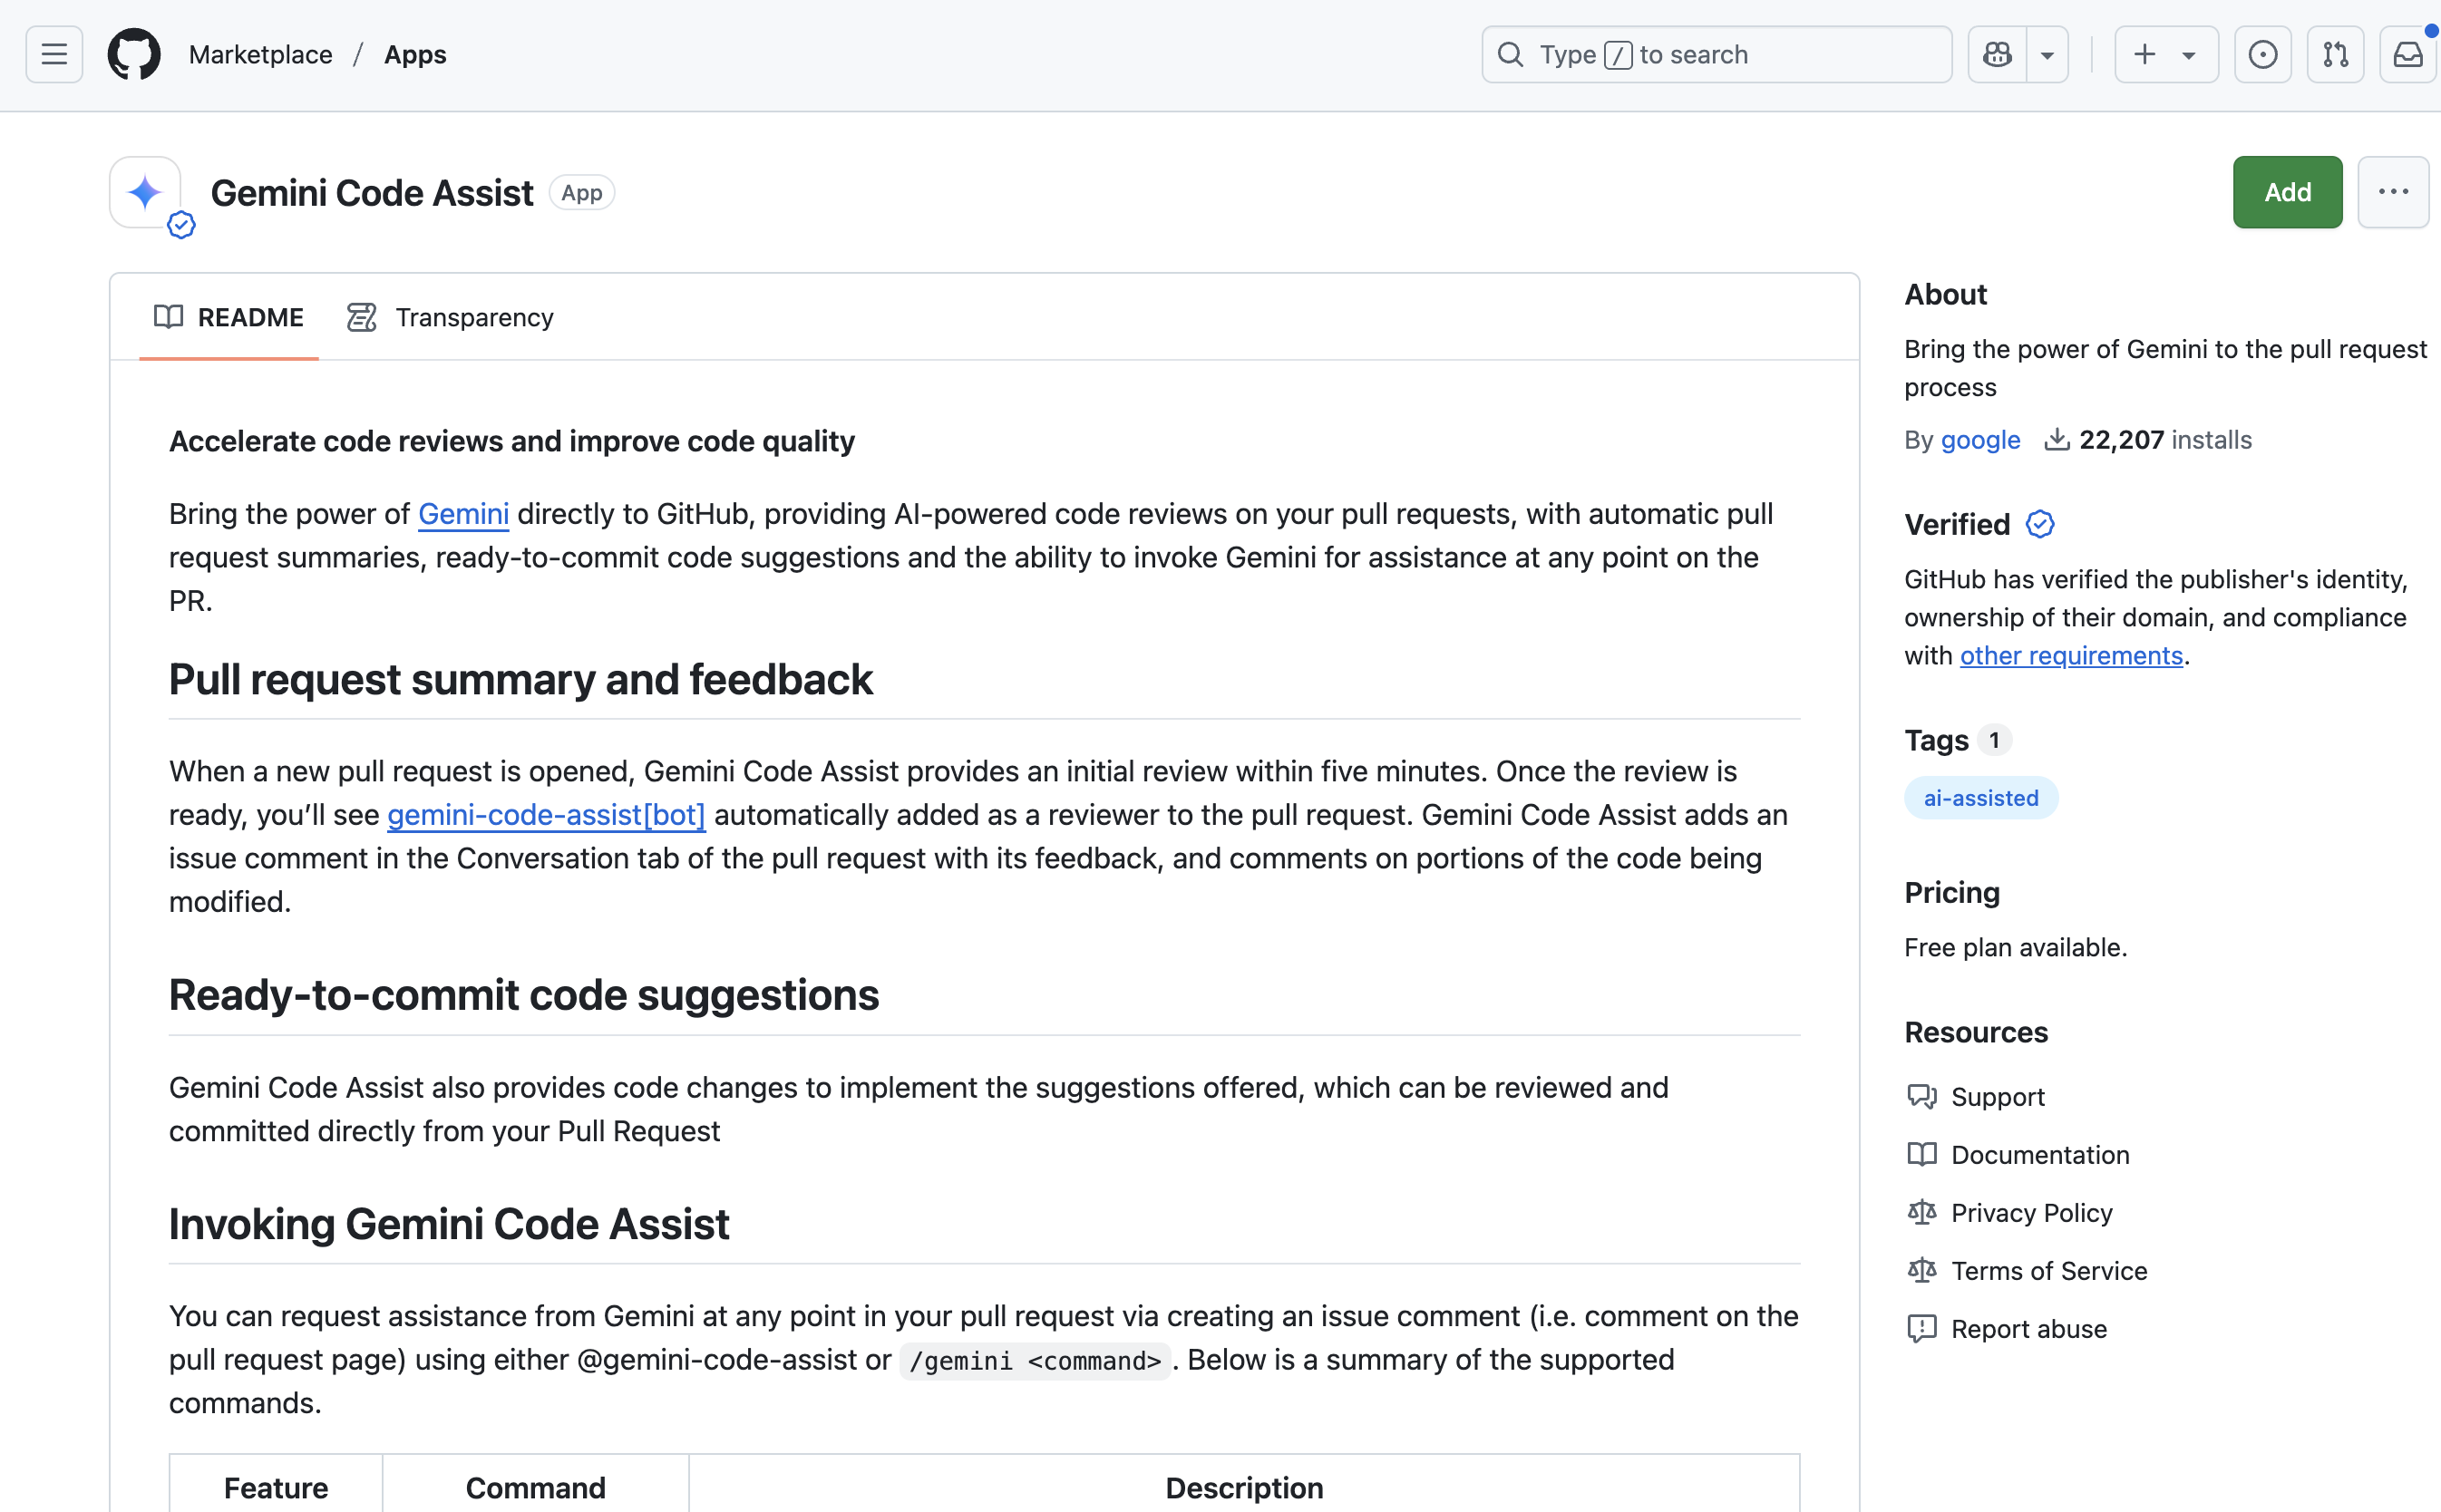Open the Pull requests header icon
This screenshot has height=1512, width=2441.
[x=2335, y=55]
